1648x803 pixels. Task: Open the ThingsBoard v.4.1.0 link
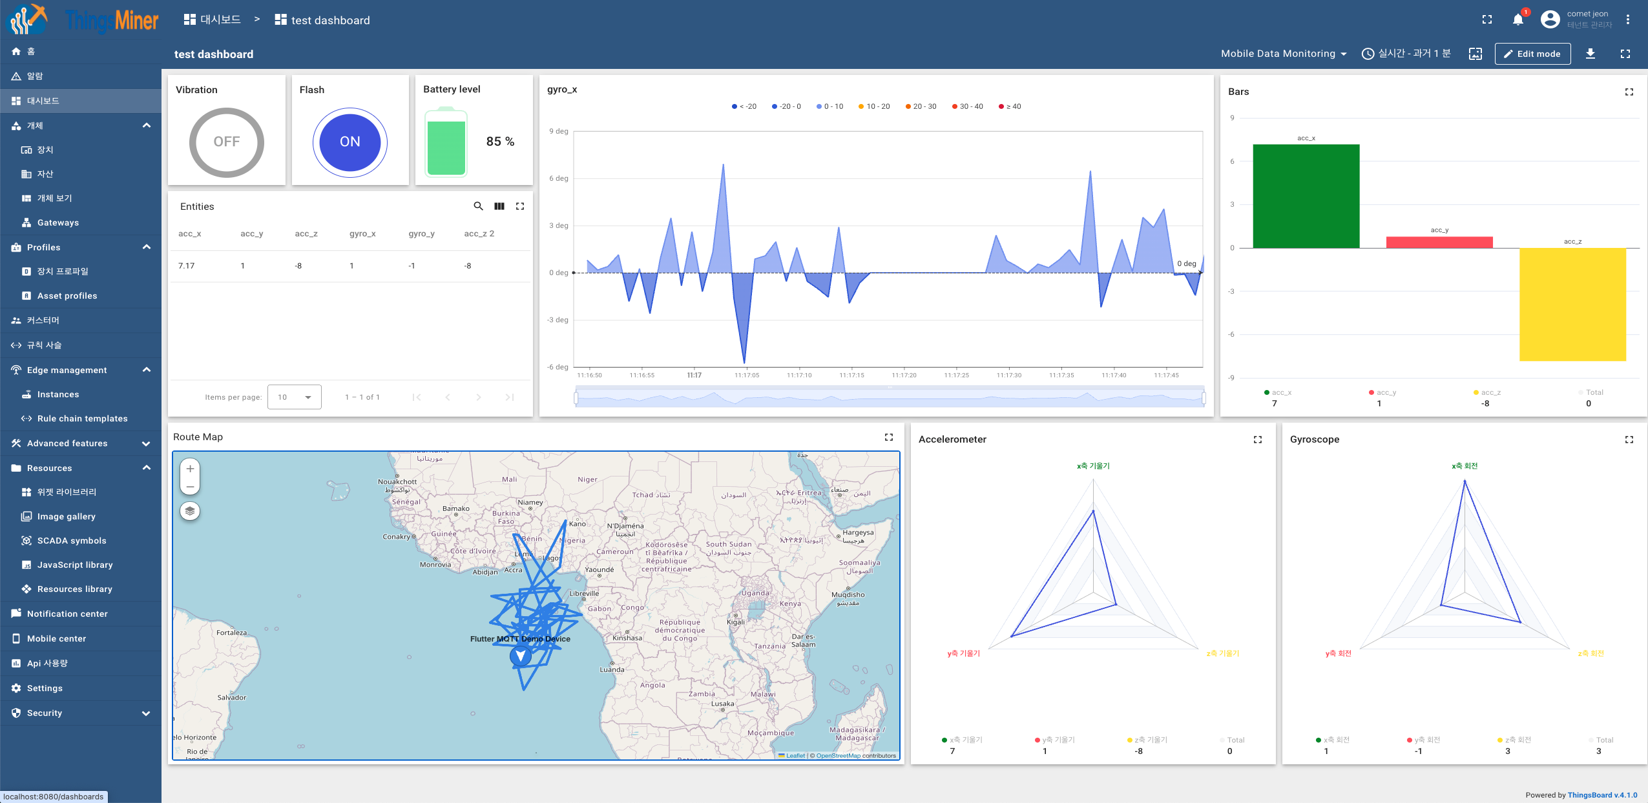click(1602, 795)
